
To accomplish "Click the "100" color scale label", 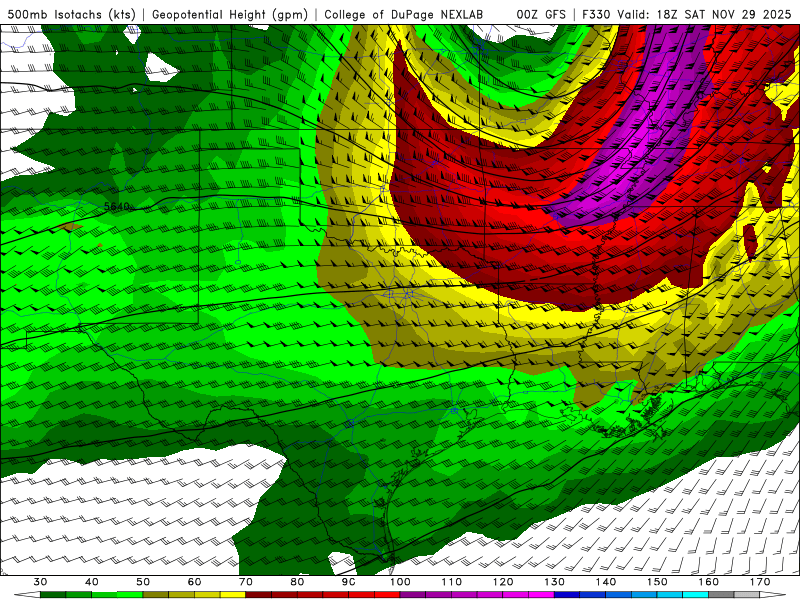I will [400, 582].
